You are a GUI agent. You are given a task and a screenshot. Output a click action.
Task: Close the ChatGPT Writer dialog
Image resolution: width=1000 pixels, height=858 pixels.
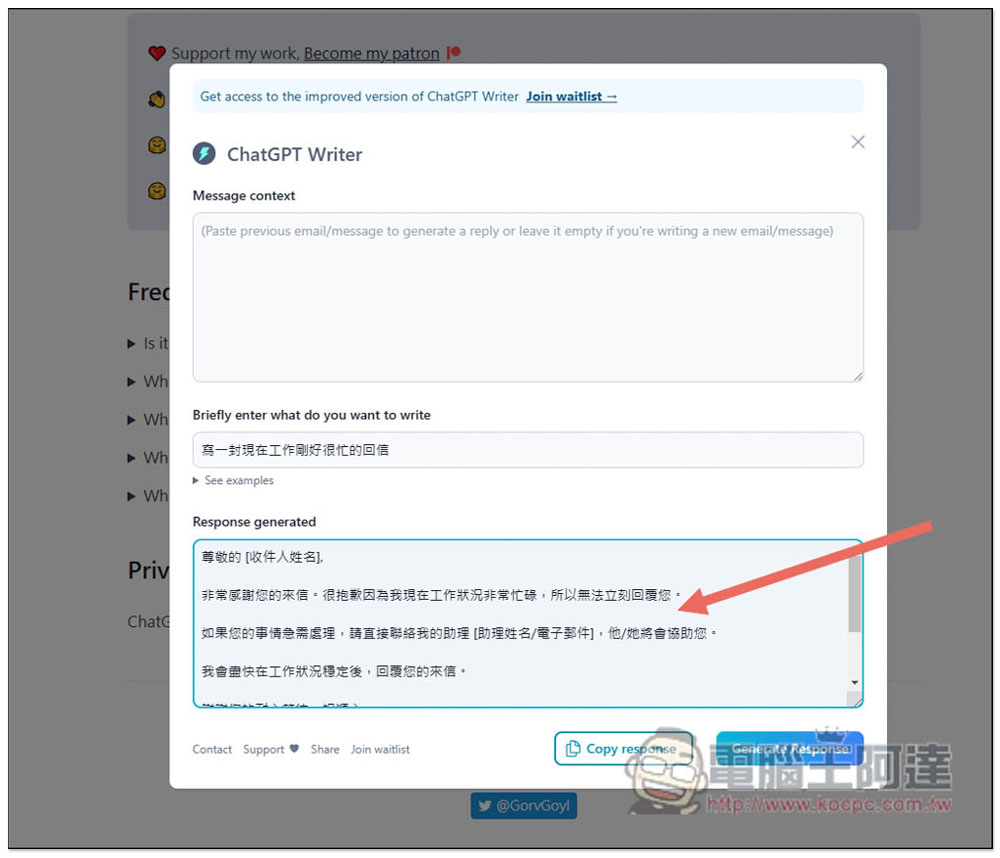point(858,142)
